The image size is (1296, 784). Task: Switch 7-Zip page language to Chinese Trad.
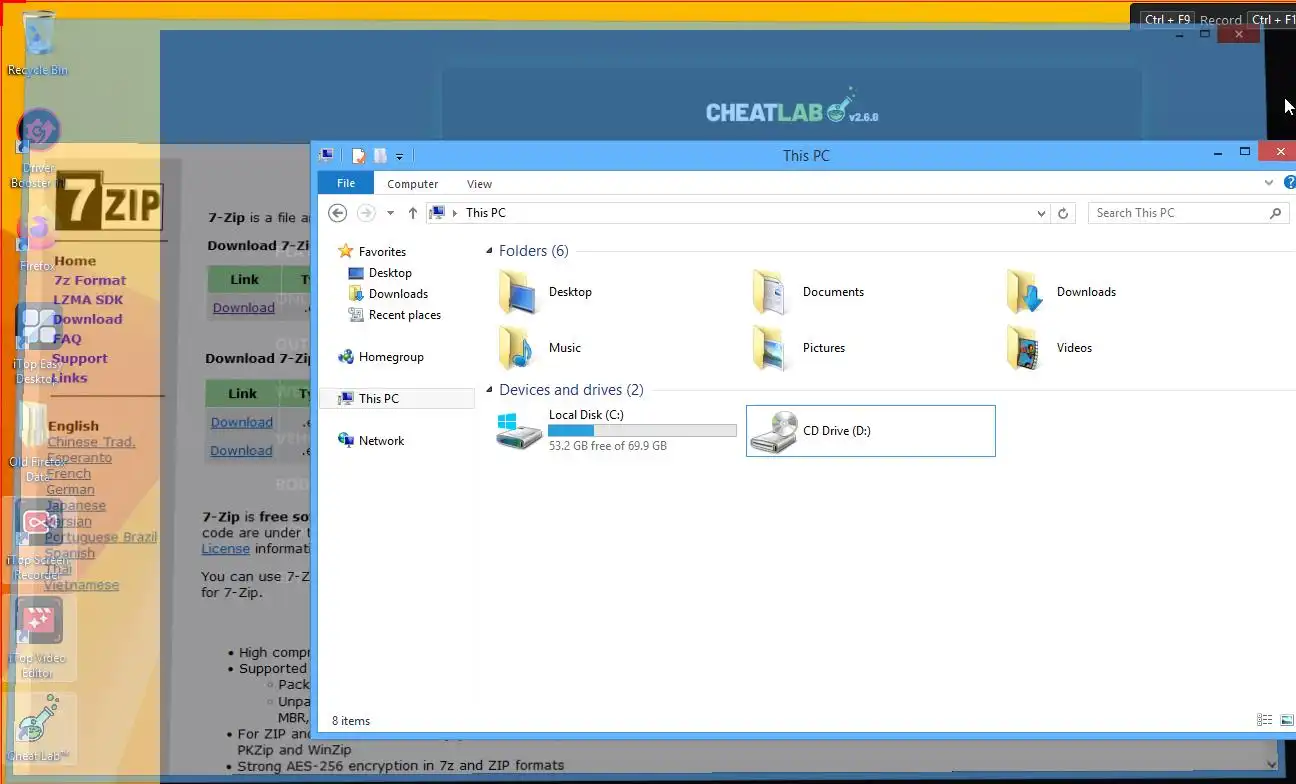coord(91,442)
